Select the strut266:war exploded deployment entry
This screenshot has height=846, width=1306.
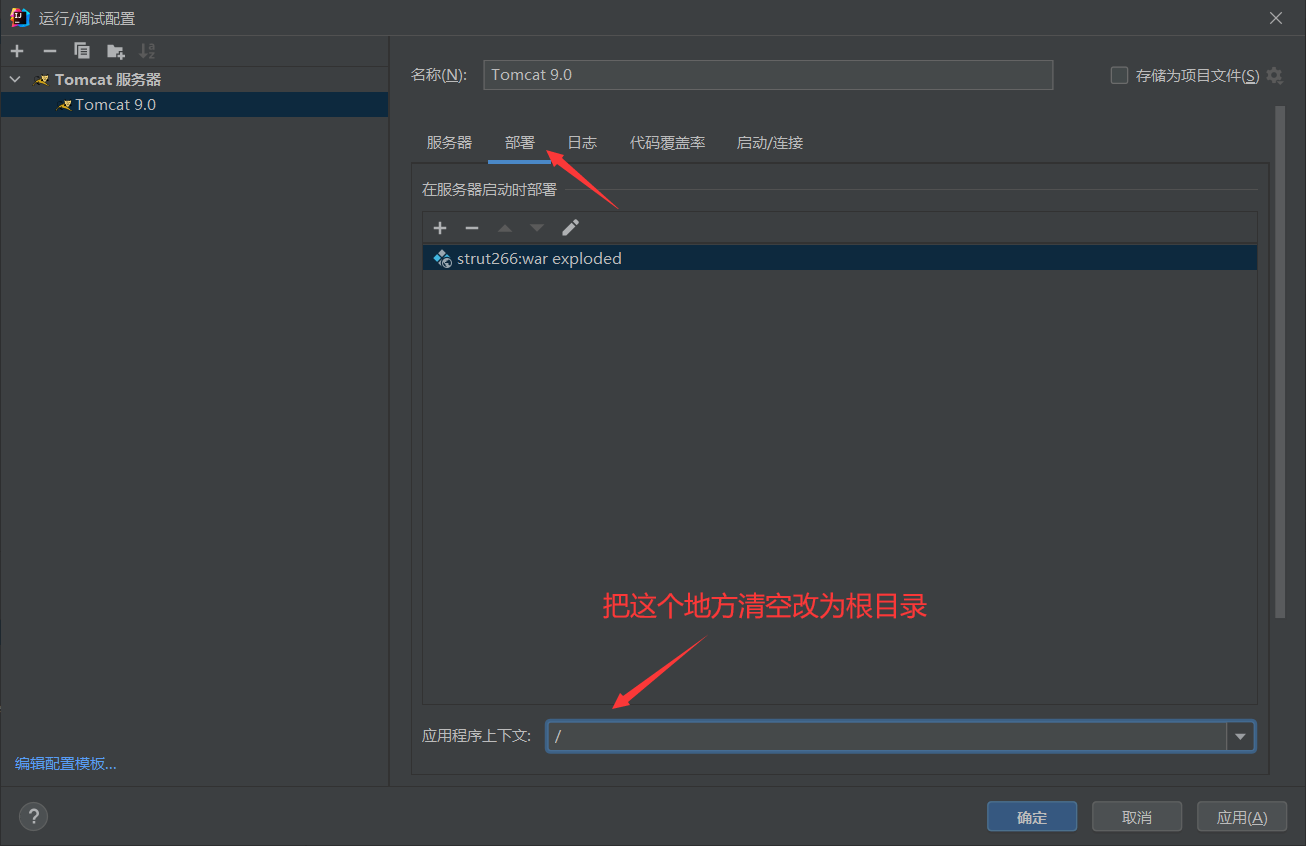coord(840,258)
